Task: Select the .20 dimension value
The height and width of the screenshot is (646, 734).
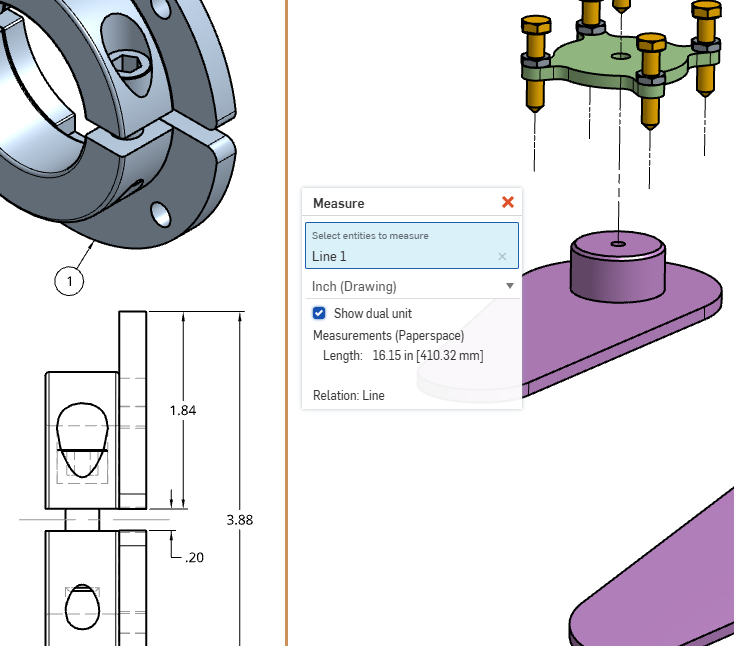Action: click(194, 558)
